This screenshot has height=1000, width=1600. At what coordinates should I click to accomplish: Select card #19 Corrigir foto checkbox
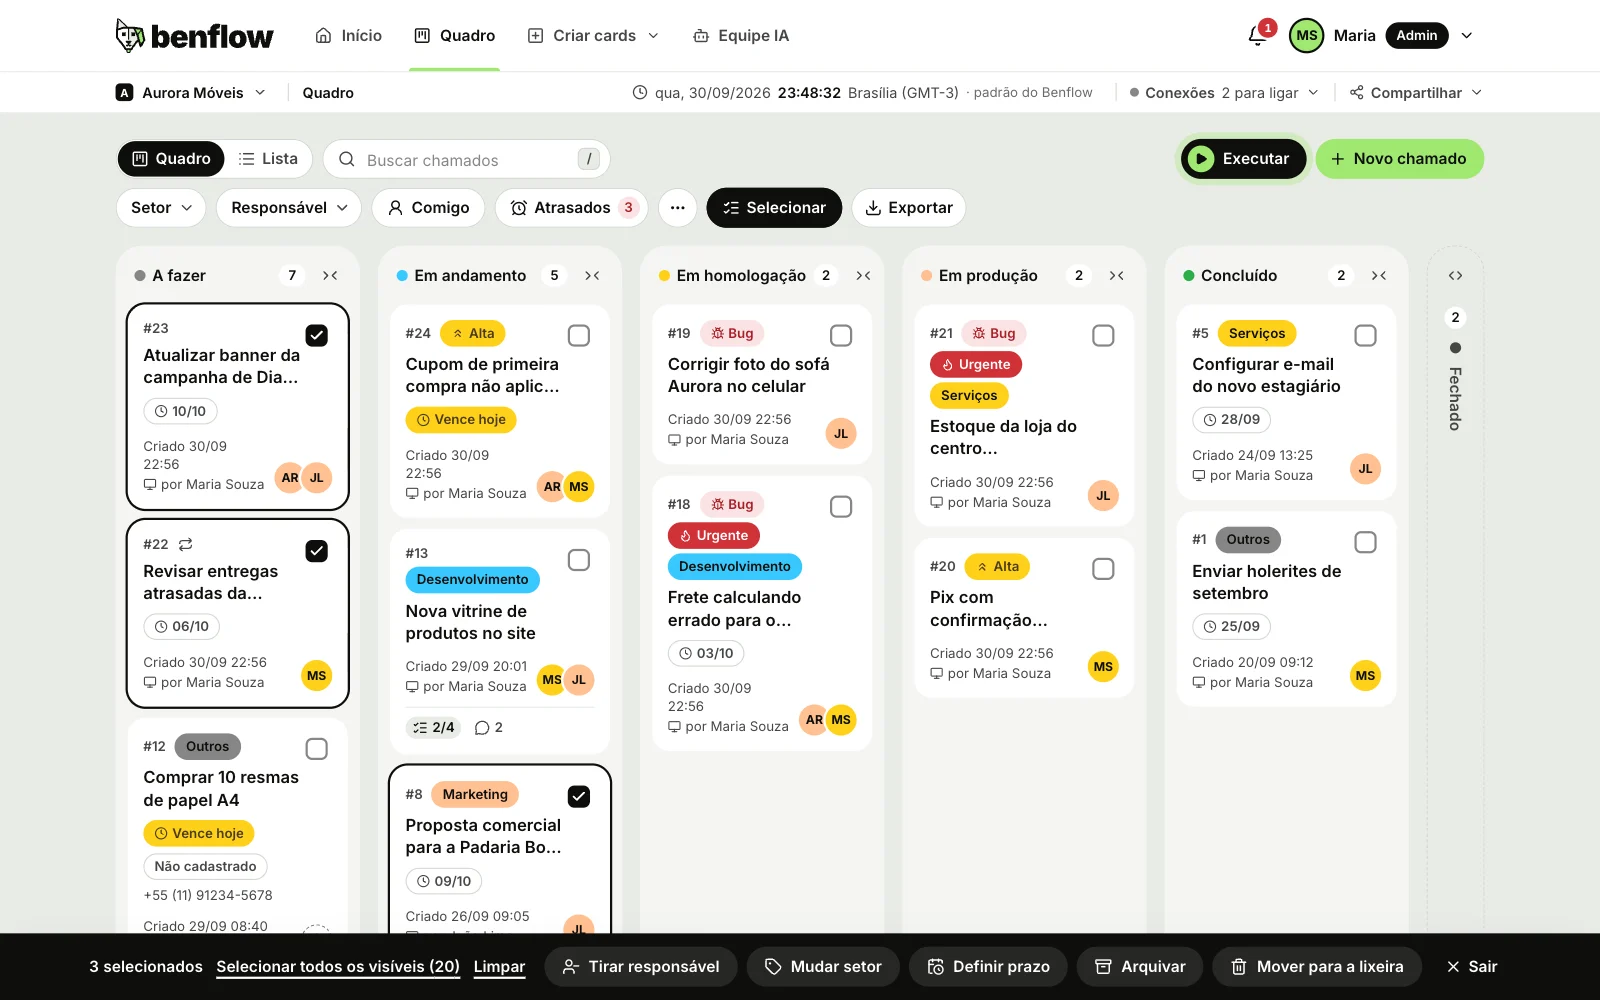[x=841, y=336]
